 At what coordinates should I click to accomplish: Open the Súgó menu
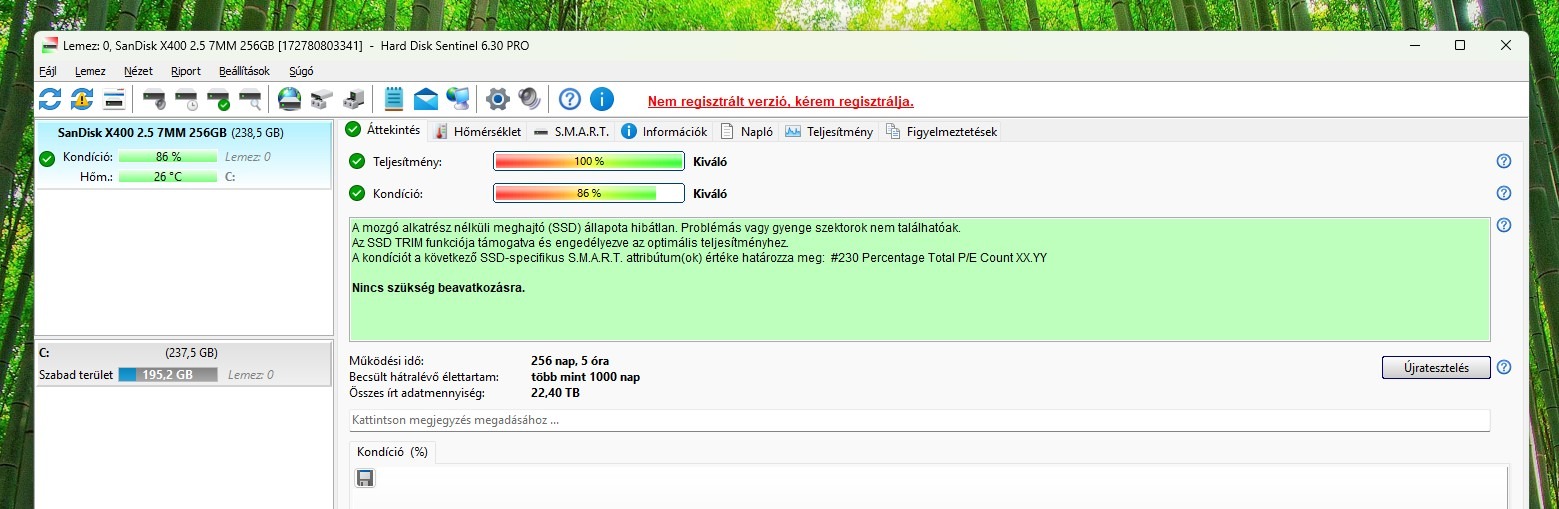pos(301,71)
